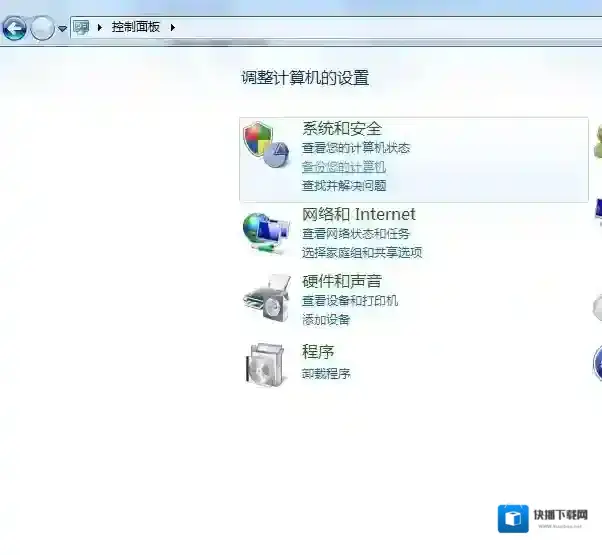Click the Forward navigation arrow button
Screen dimensions: 602x555
(42, 28)
